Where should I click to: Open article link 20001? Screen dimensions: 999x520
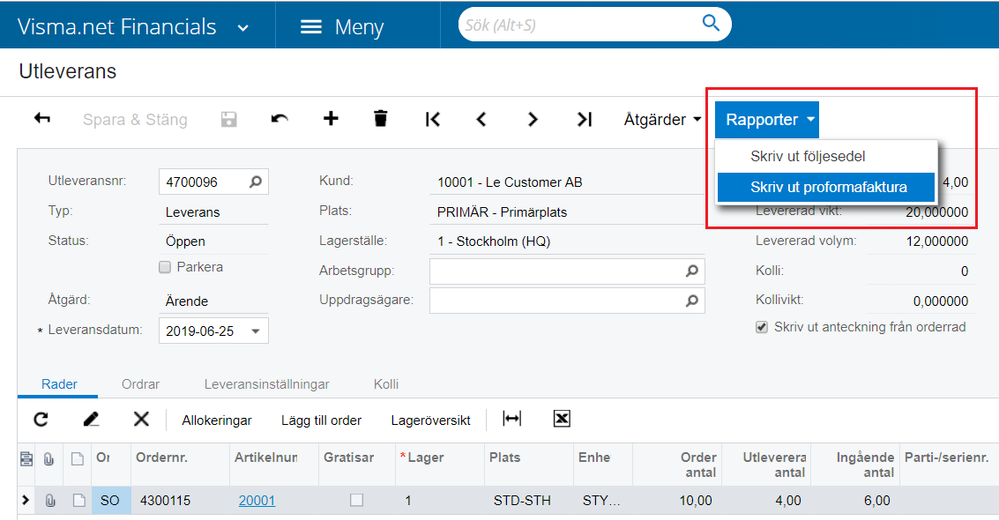pos(257,500)
